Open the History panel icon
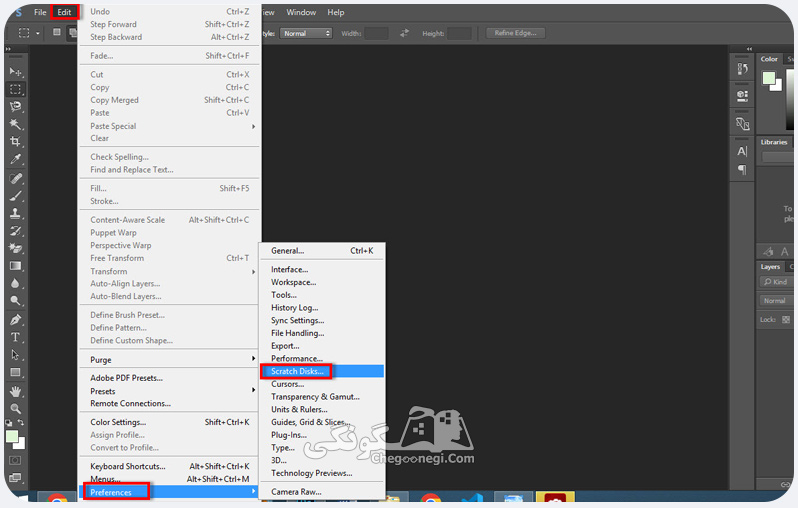Screen dimensions: 798x508 pyautogui.click(x=743, y=69)
